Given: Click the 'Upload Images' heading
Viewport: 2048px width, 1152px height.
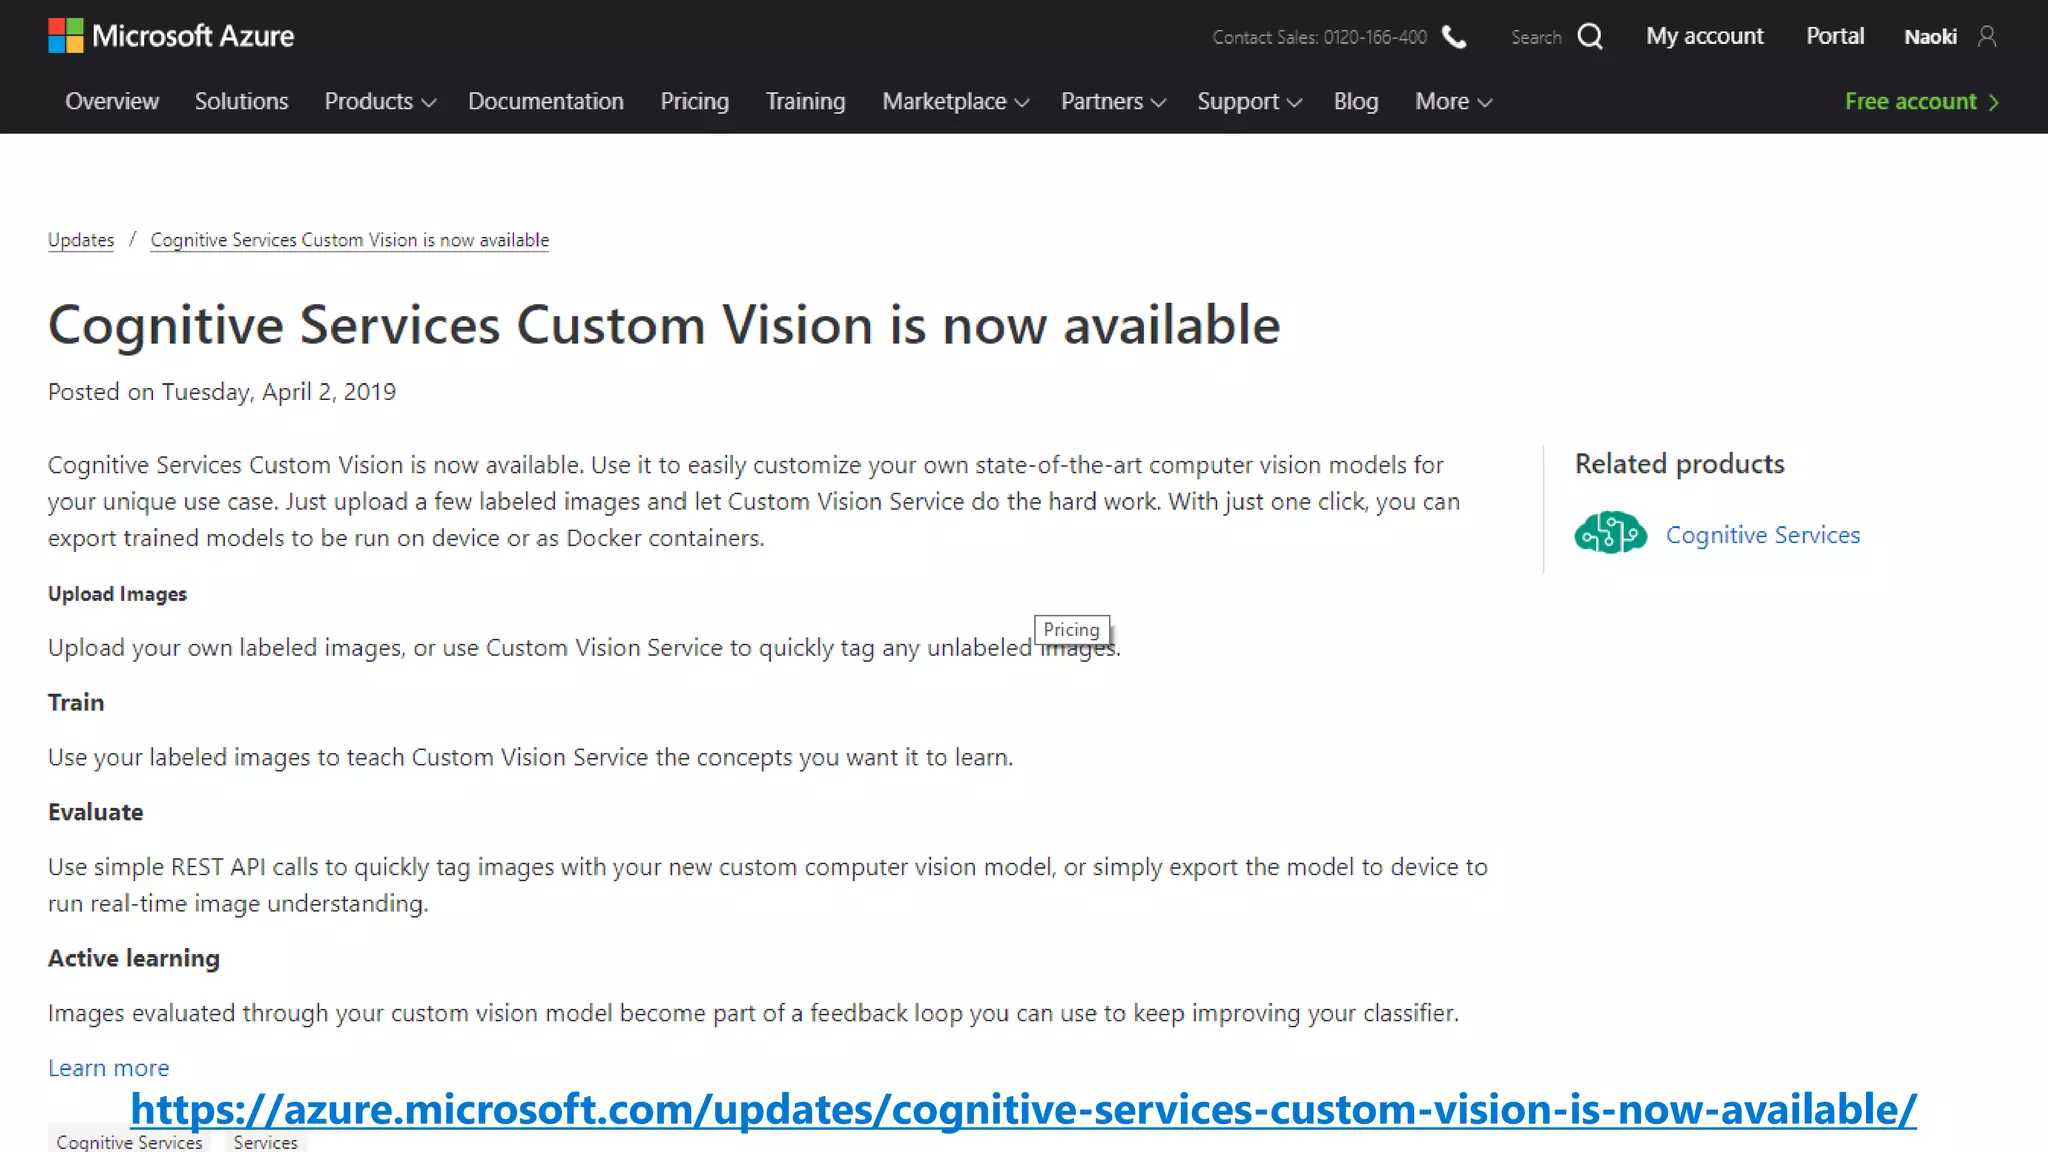Looking at the screenshot, I should (117, 594).
